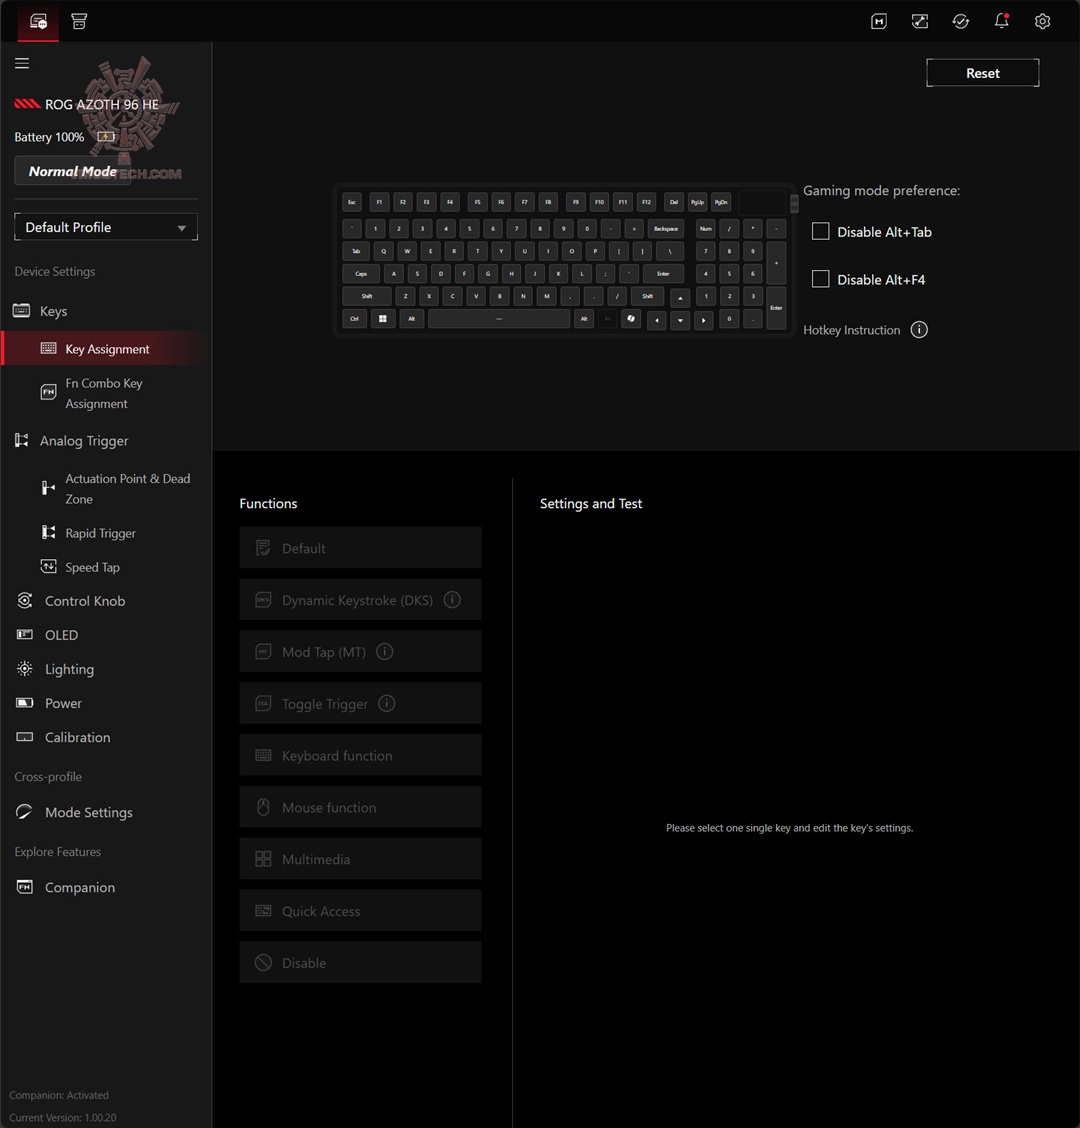Click the Mode Settings icon

point(24,811)
